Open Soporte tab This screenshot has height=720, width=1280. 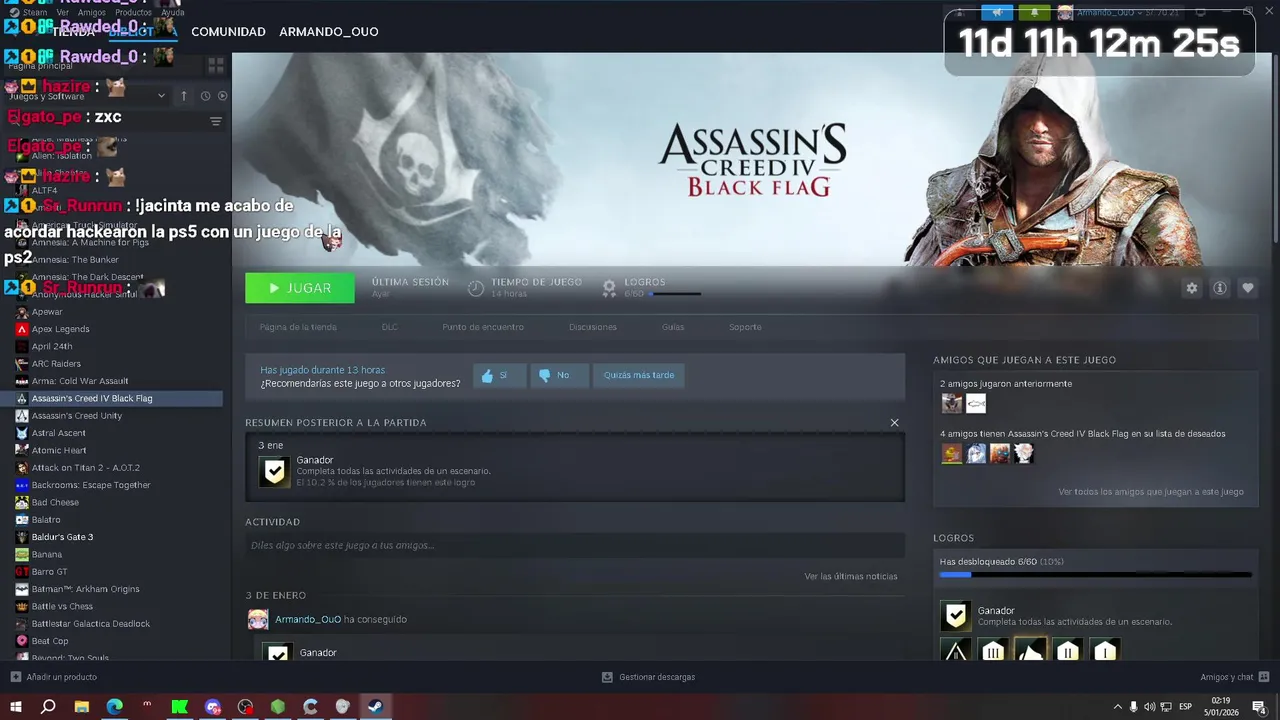[x=745, y=327]
